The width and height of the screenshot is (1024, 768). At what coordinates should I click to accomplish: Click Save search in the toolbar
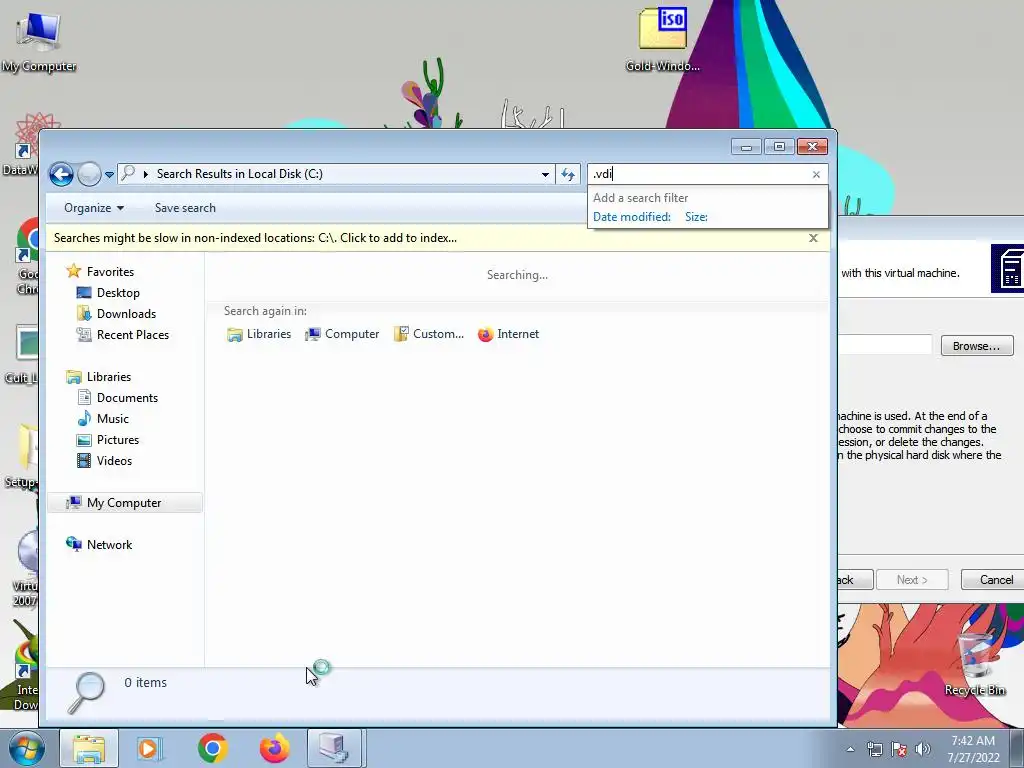click(185, 208)
